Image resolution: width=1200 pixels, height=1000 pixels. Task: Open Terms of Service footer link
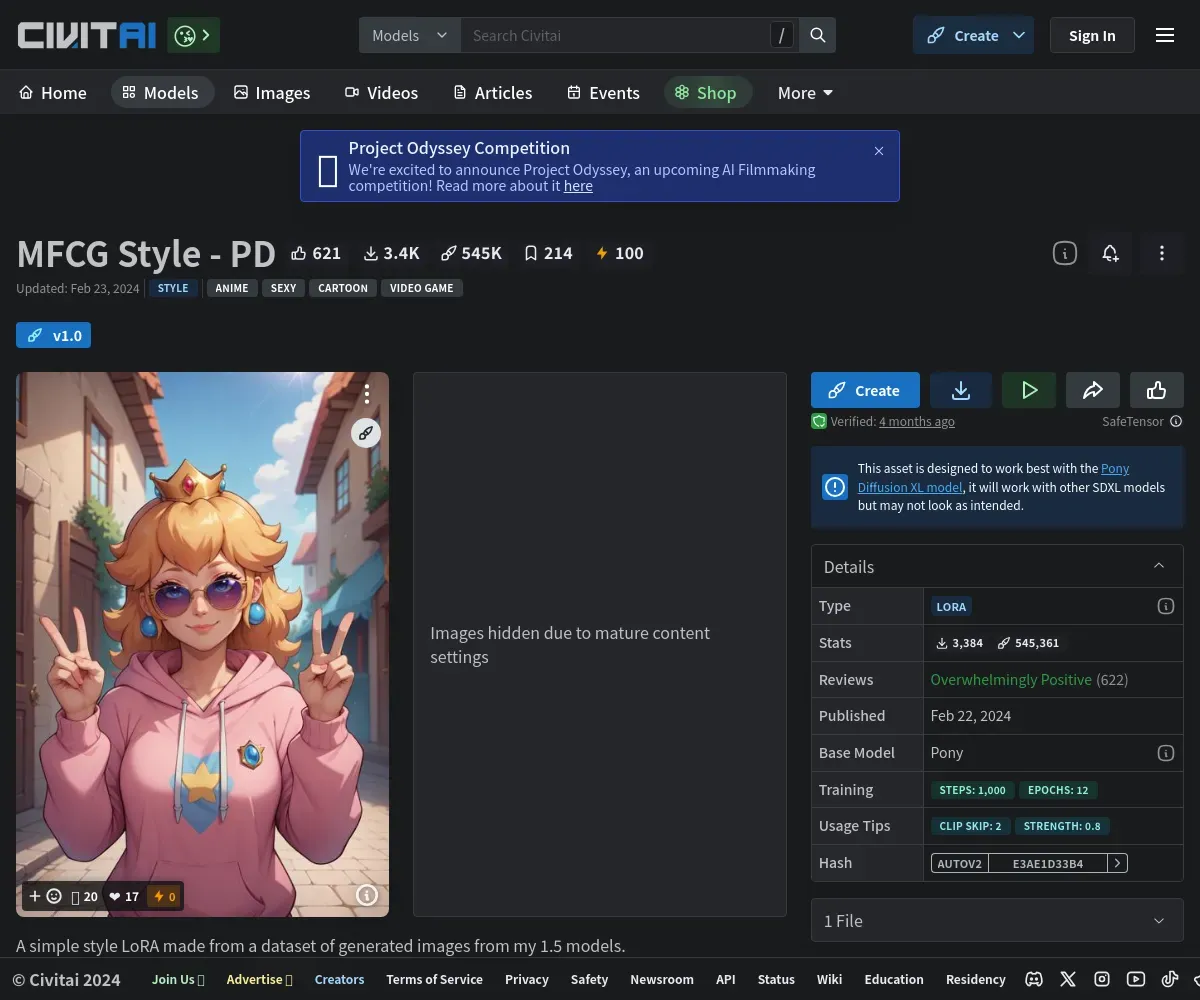coord(434,980)
